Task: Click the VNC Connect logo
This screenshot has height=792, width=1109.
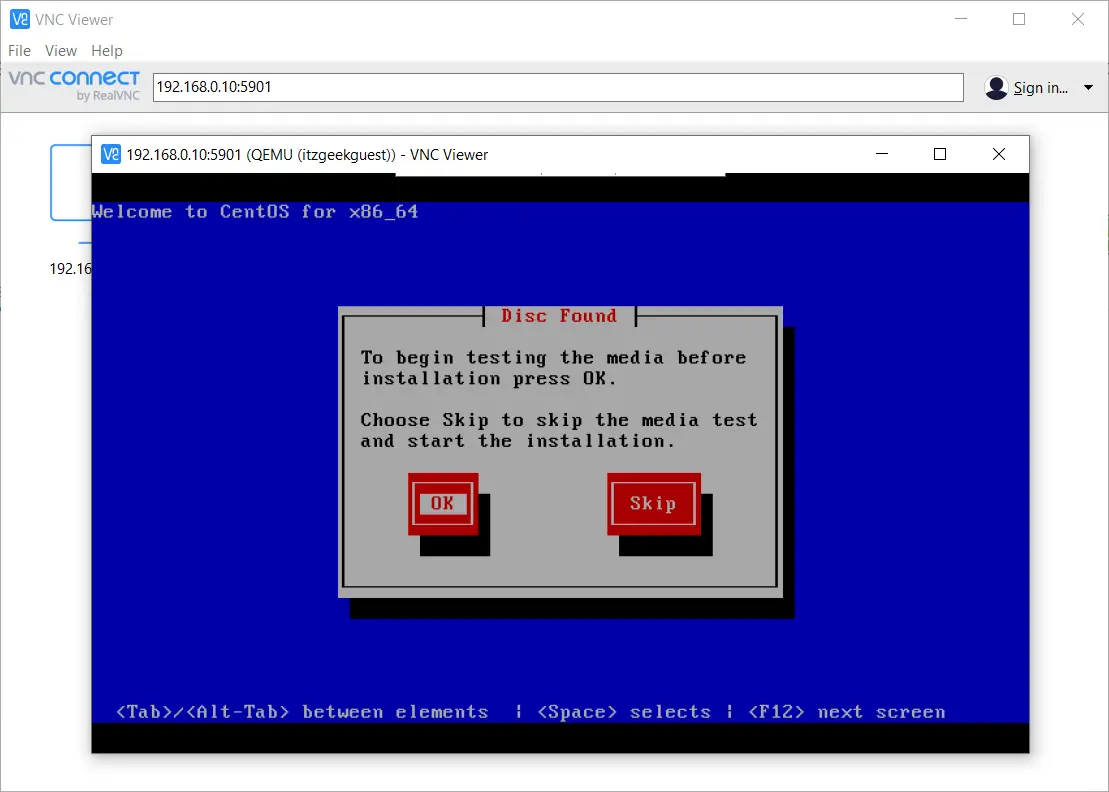Action: click(74, 85)
